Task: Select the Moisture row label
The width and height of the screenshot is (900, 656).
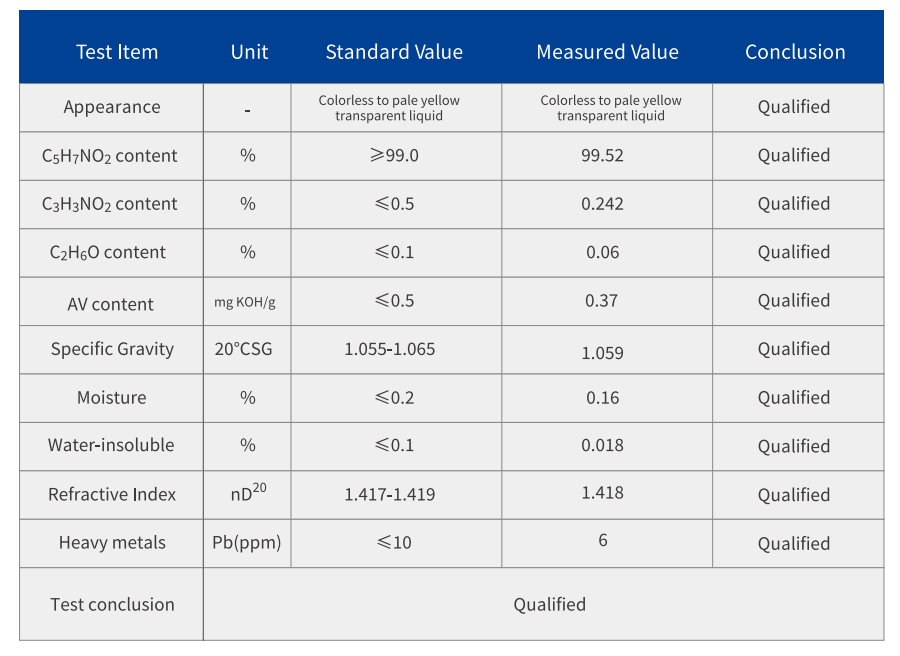Action: pos(112,397)
